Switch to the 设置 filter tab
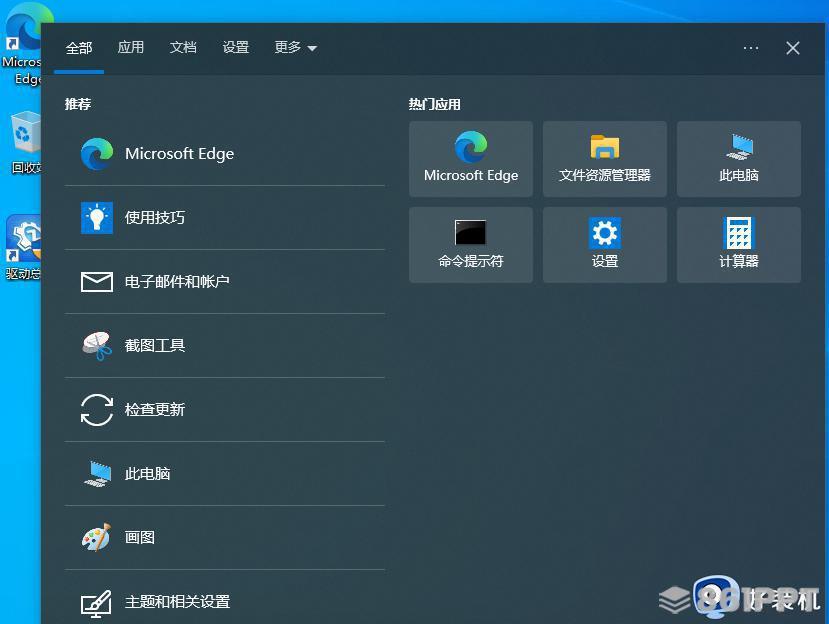829x624 pixels. click(x=235, y=48)
